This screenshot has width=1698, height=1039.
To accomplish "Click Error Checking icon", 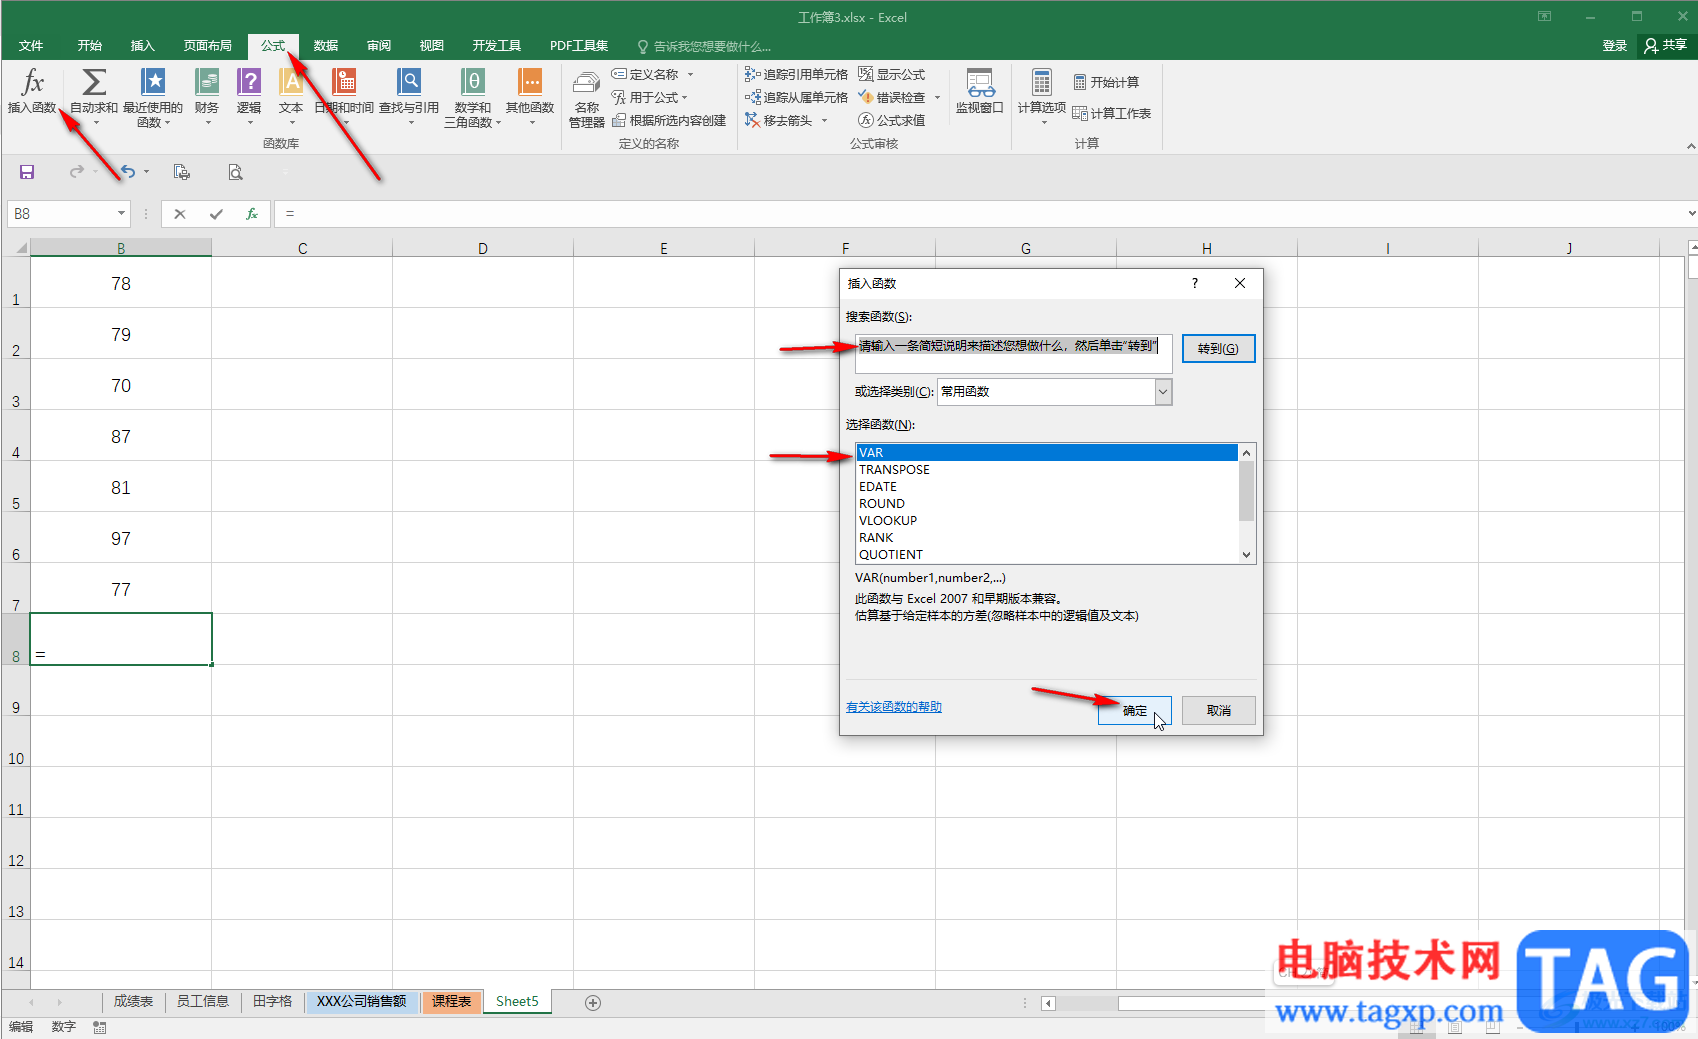I will pyautogui.click(x=866, y=97).
